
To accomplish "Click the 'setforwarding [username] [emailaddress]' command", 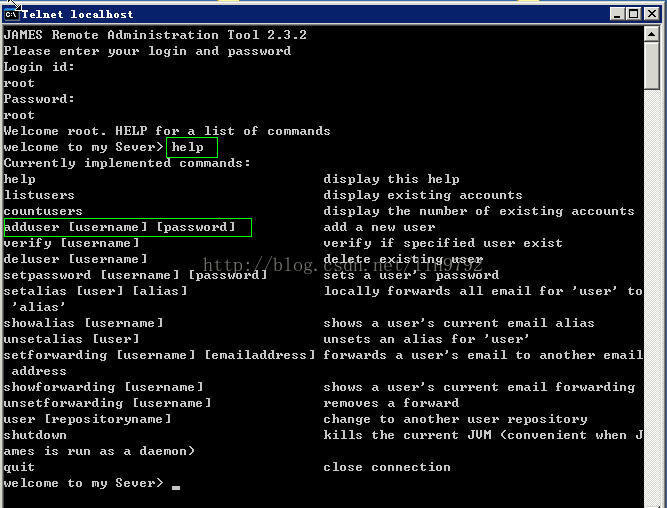I will click(x=160, y=355).
